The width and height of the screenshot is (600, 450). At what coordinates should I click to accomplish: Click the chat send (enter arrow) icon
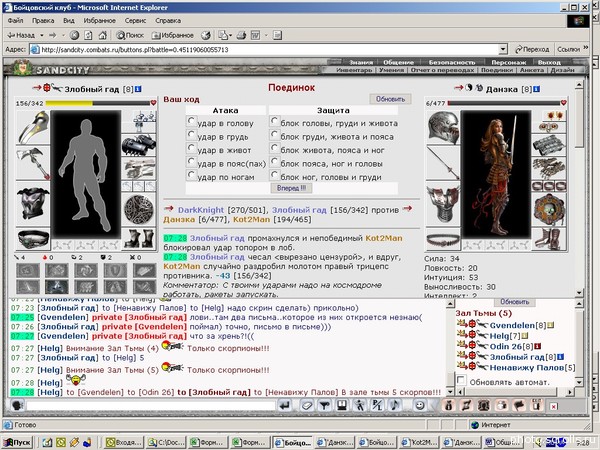tap(284, 406)
